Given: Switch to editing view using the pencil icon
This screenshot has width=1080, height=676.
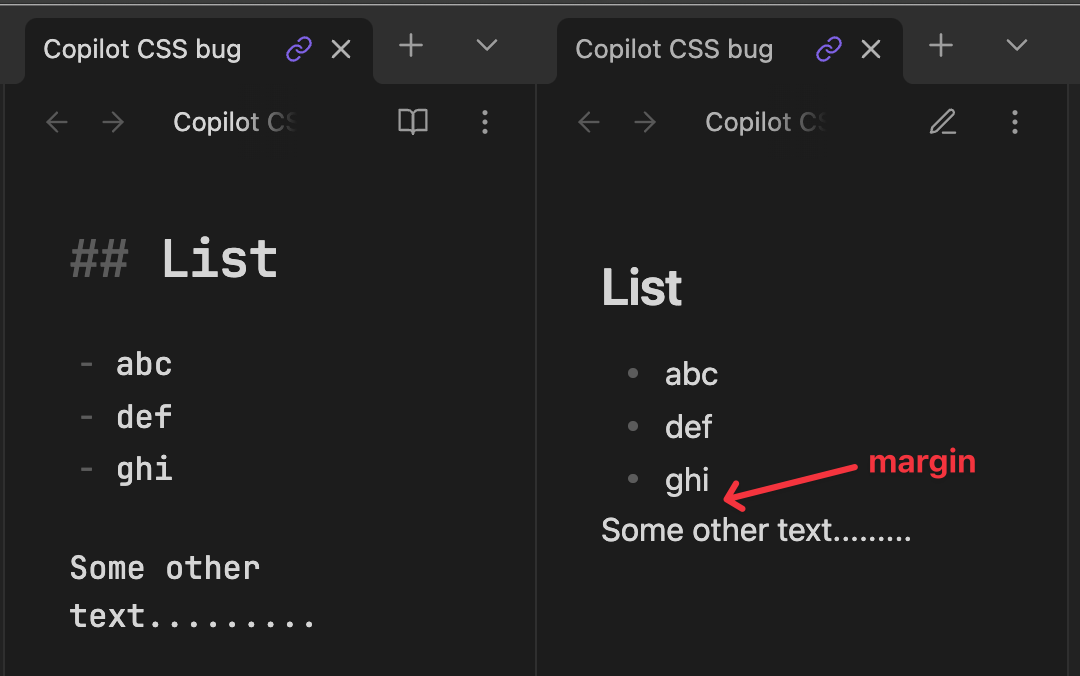Looking at the screenshot, I should click(x=943, y=122).
